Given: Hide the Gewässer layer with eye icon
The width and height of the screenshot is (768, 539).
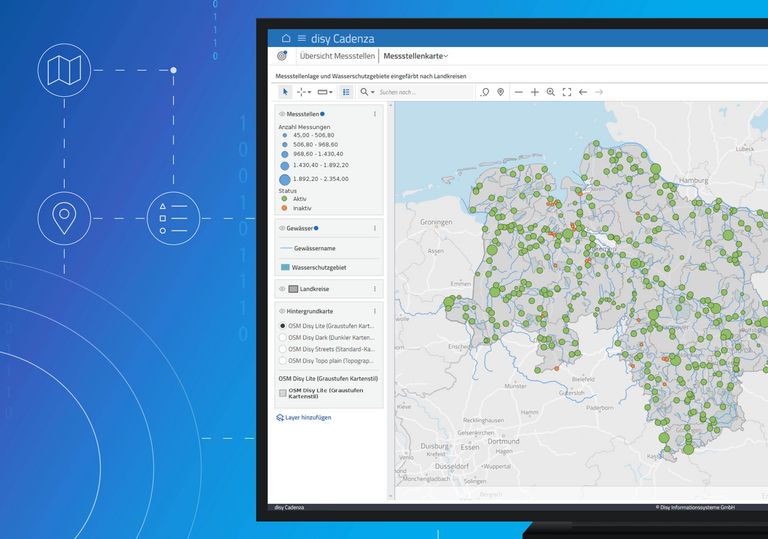Looking at the screenshot, I should (x=282, y=229).
